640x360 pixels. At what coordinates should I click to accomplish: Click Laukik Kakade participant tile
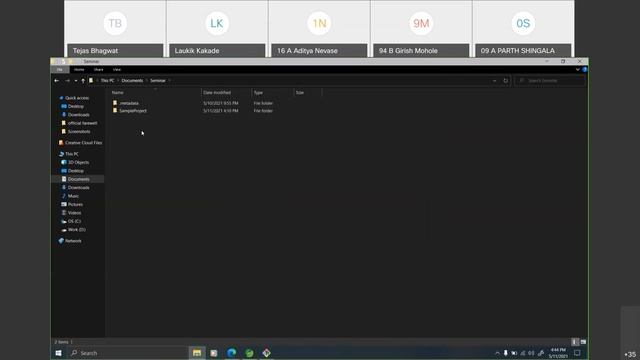tap(217, 29)
